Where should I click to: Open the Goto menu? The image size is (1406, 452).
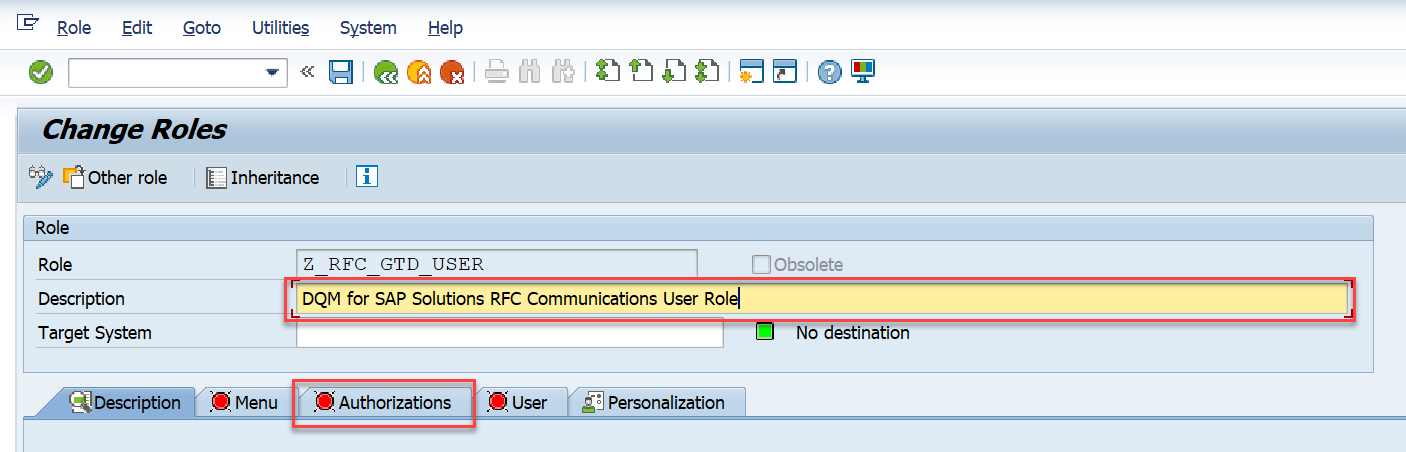point(201,28)
